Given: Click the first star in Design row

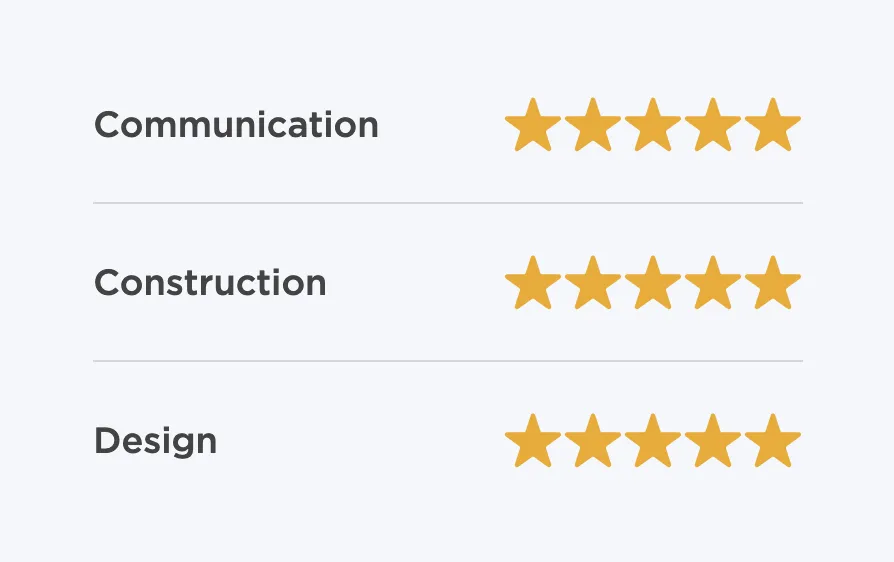Looking at the screenshot, I should tap(533, 441).
